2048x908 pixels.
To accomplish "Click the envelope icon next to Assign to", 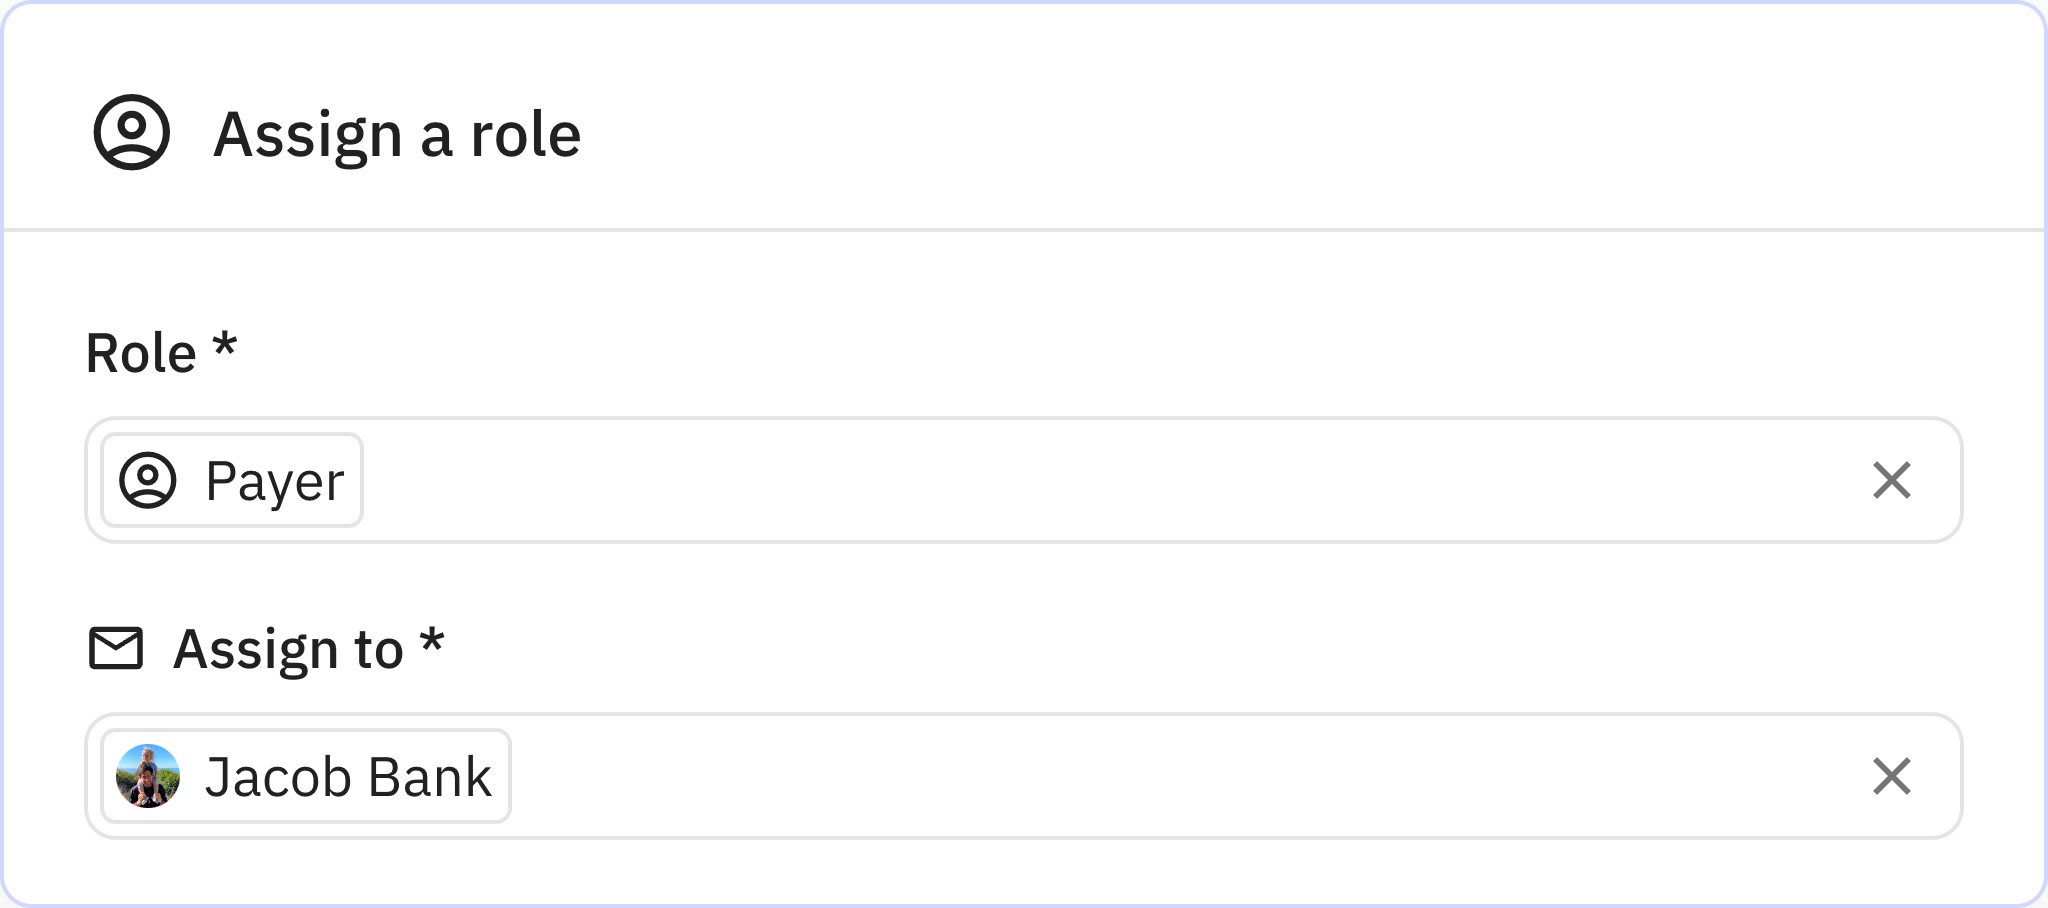I will click(x=116, y=648).
